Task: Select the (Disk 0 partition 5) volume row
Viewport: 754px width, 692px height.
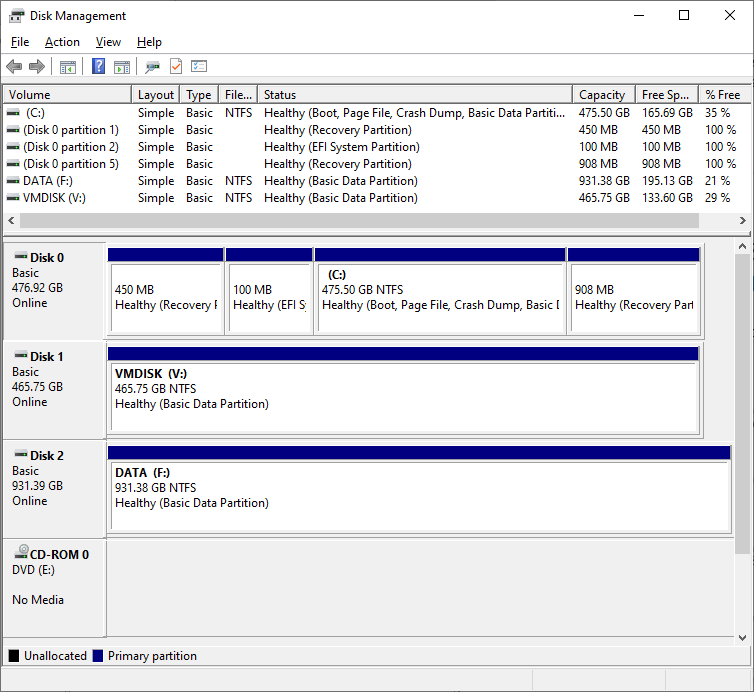Action: pyautogui.click(x=377, y=164)
